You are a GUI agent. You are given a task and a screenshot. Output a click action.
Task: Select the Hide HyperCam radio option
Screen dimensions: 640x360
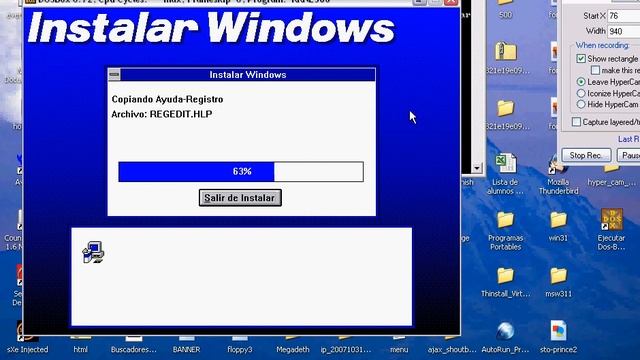[581, 104]
